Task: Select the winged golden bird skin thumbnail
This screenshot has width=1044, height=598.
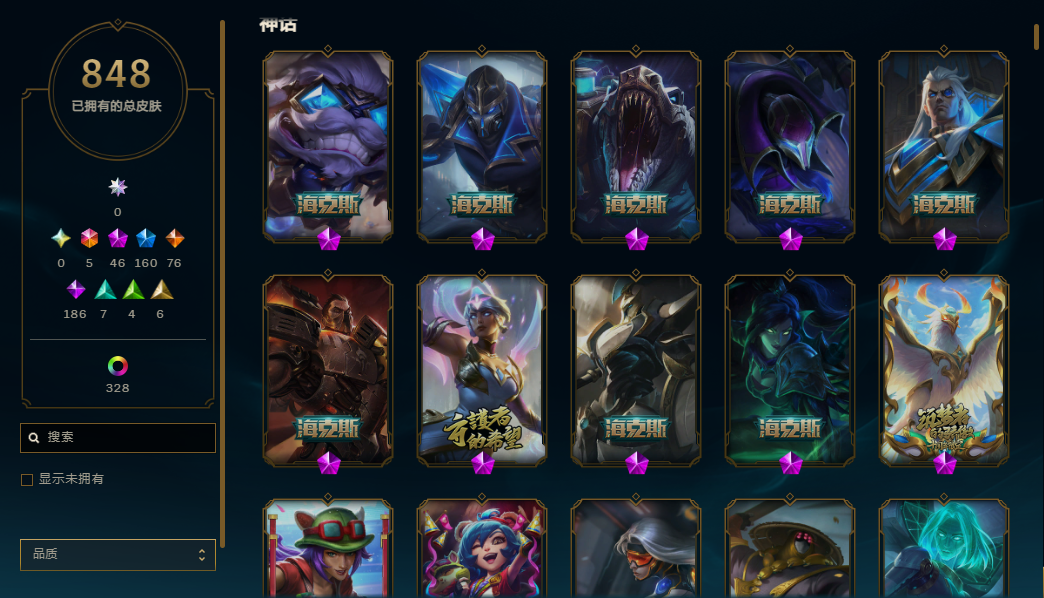Action: click(x=943, y=370)
